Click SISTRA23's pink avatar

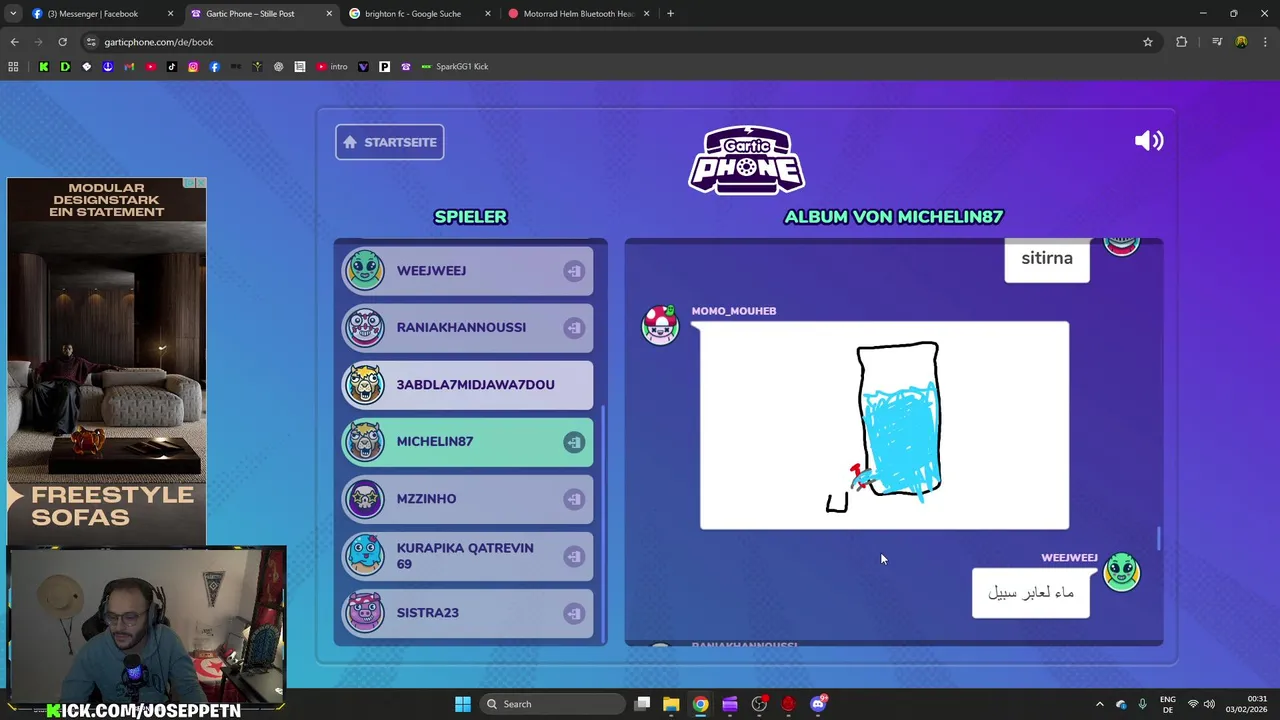364,612
